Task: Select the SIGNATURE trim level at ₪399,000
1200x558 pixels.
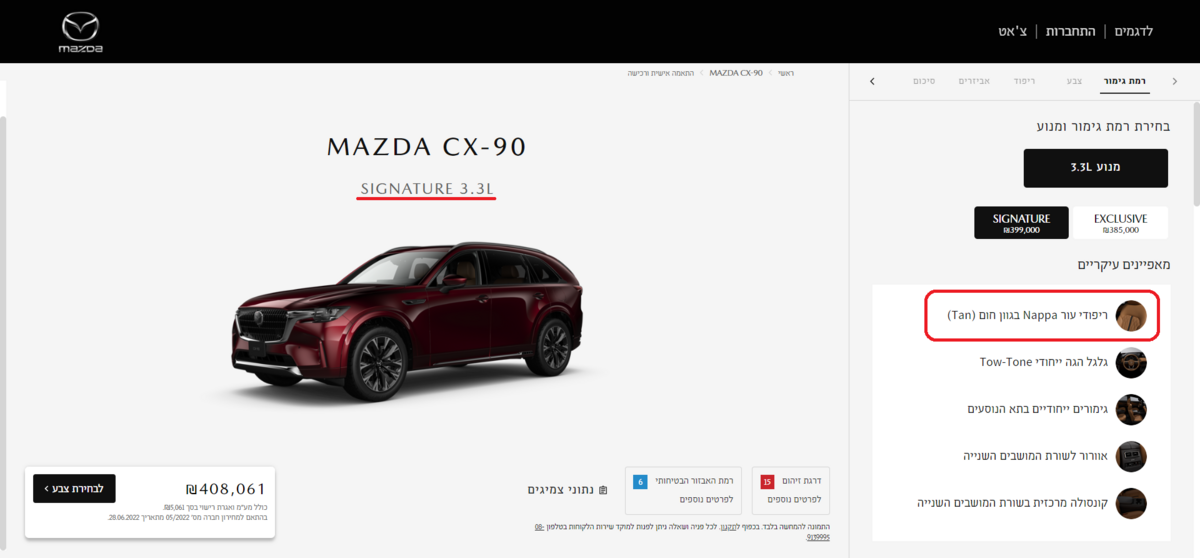Action: point(1021,223)
